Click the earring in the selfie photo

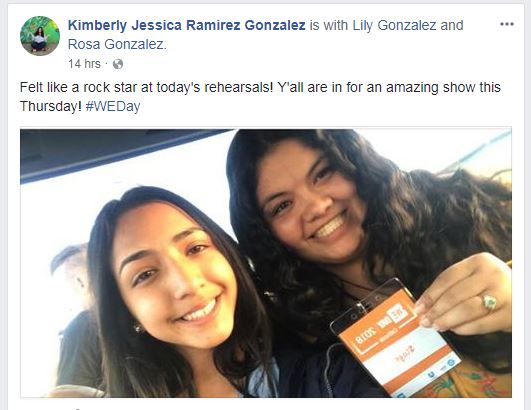coord(137,328)
